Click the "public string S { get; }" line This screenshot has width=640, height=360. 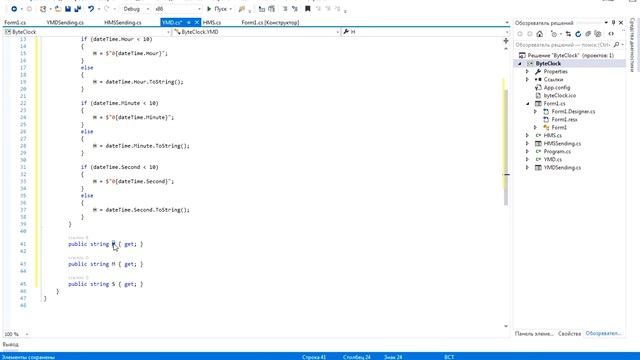coord(106,284)
